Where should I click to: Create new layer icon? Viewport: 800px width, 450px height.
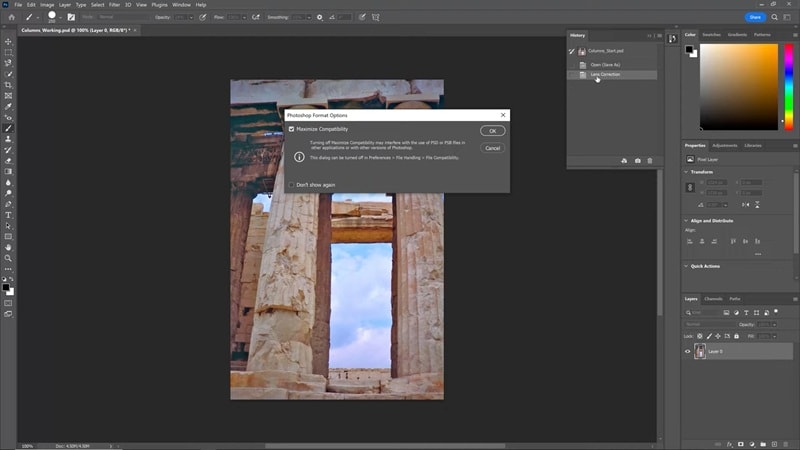click(x=774, y=444)
